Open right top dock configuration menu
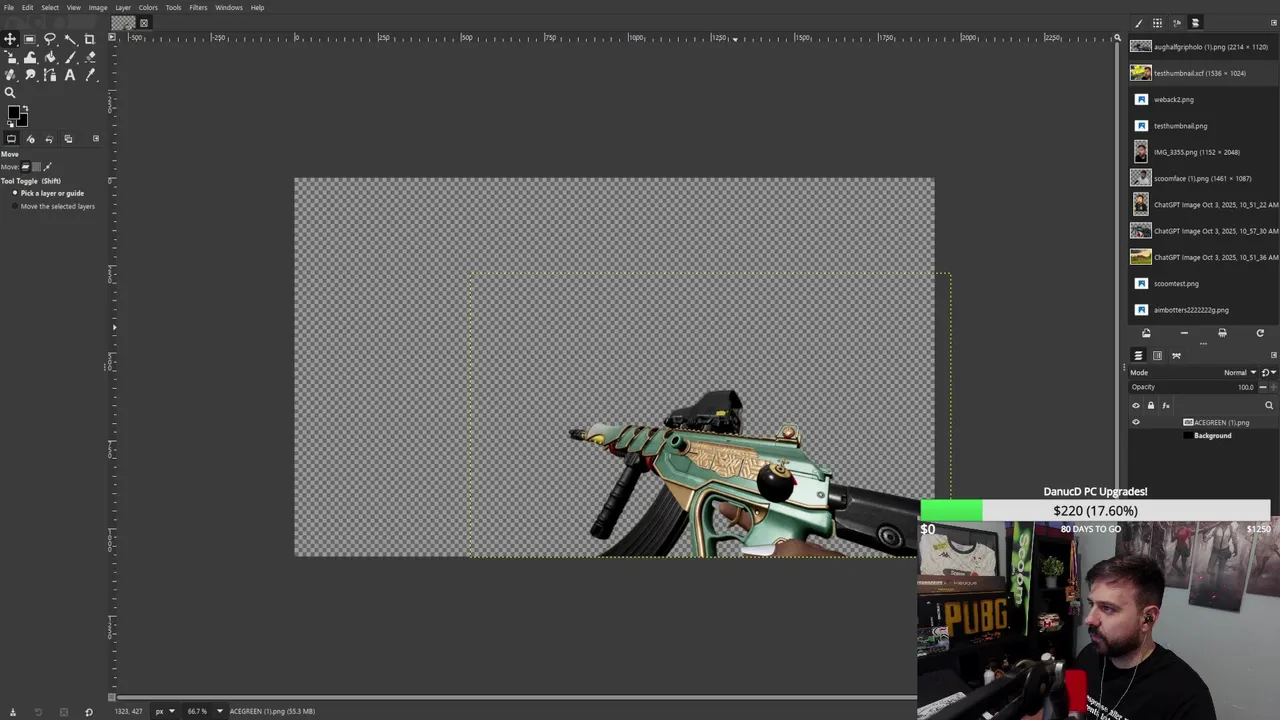The height and width of the screenshot is (720, 1280). tap(1273, 23)
